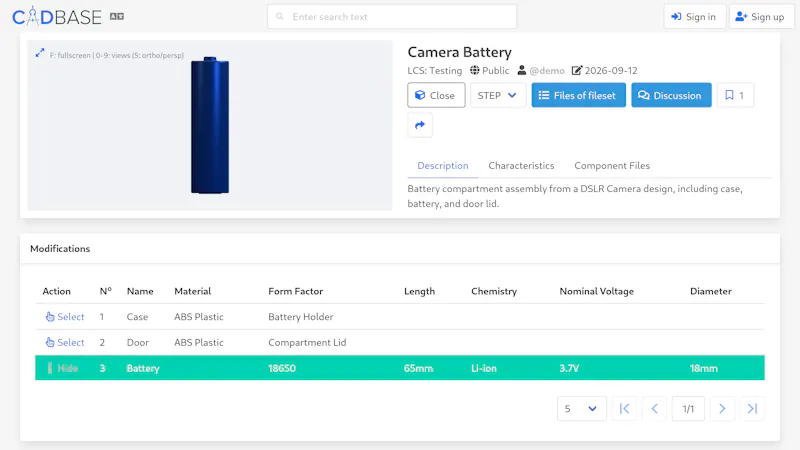
Task: Bookmark this component
Action: tap(735, 95)
